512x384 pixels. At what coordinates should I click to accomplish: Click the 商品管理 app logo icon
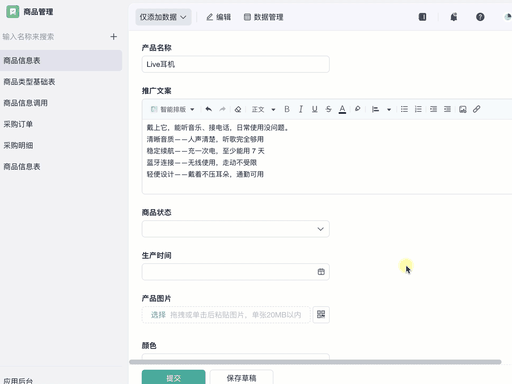click(x=13, y=12)
